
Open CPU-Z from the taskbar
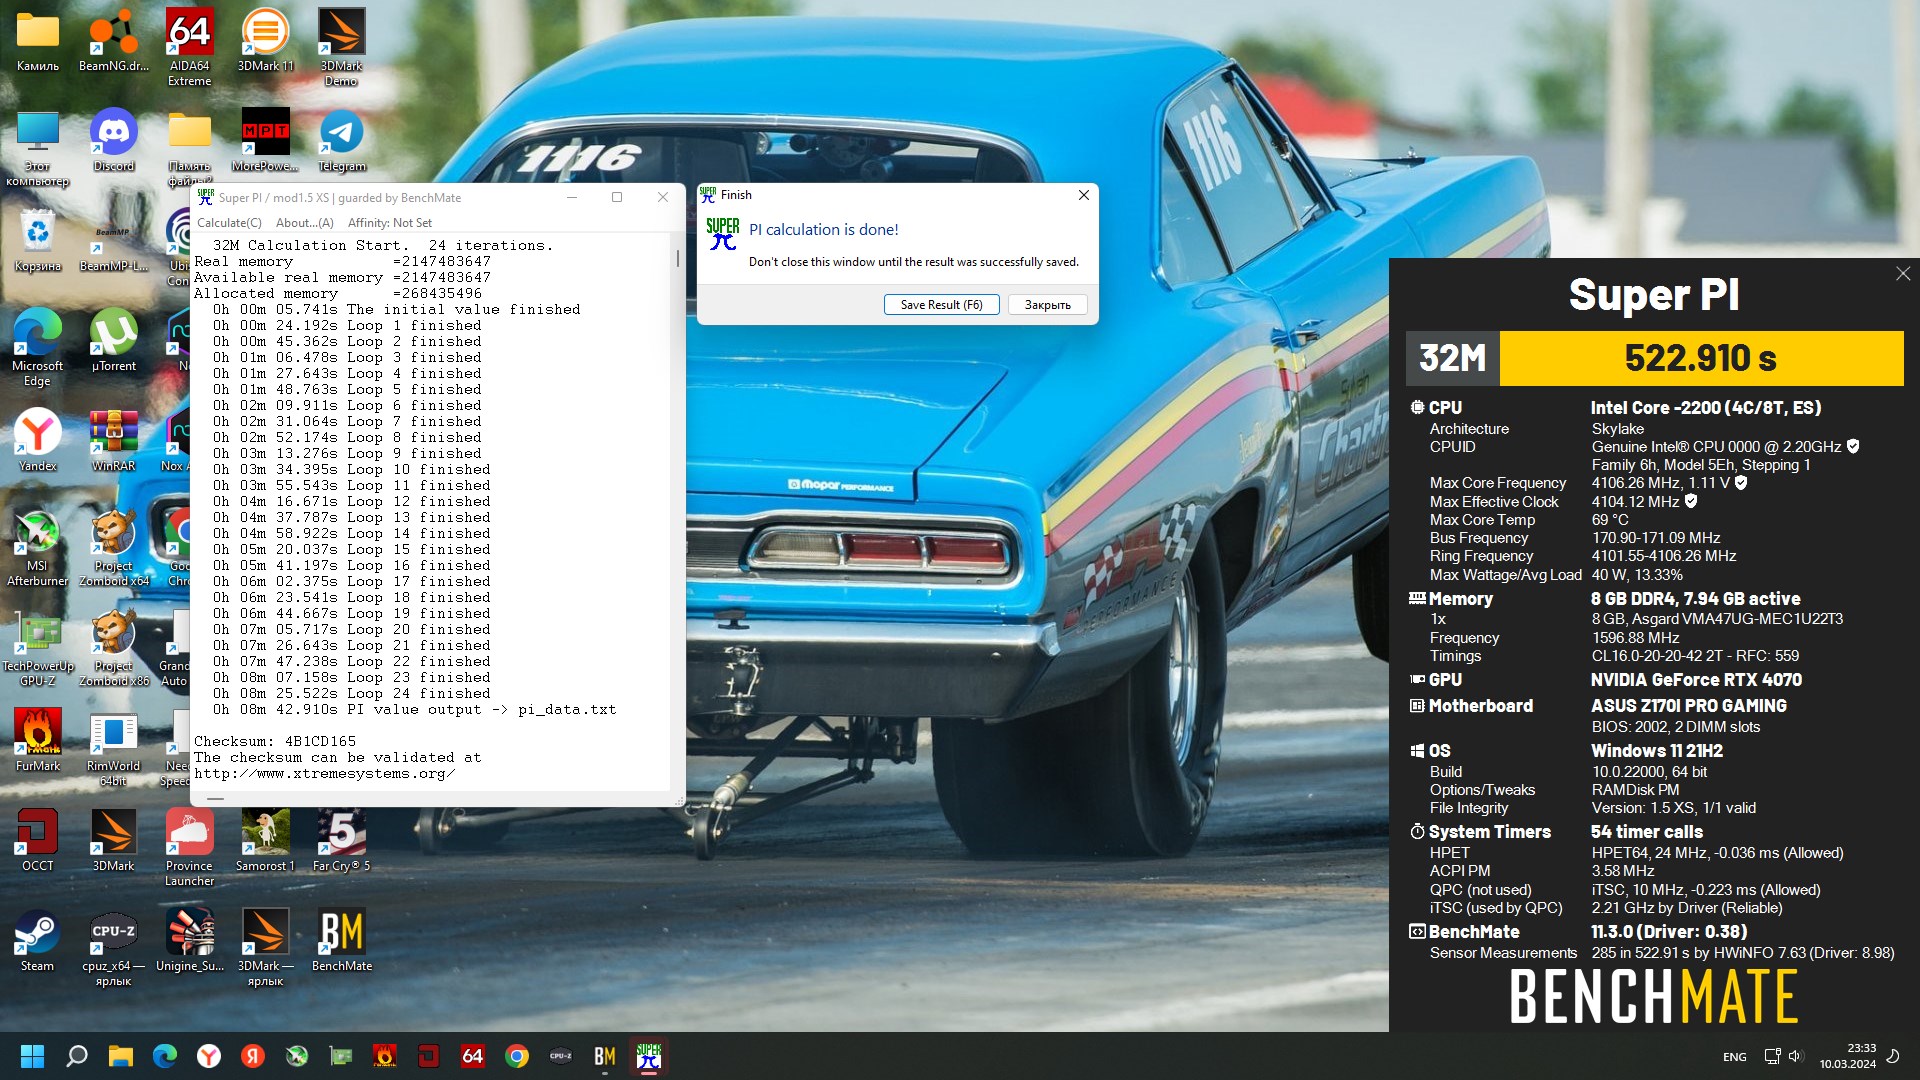(561, 1056)
